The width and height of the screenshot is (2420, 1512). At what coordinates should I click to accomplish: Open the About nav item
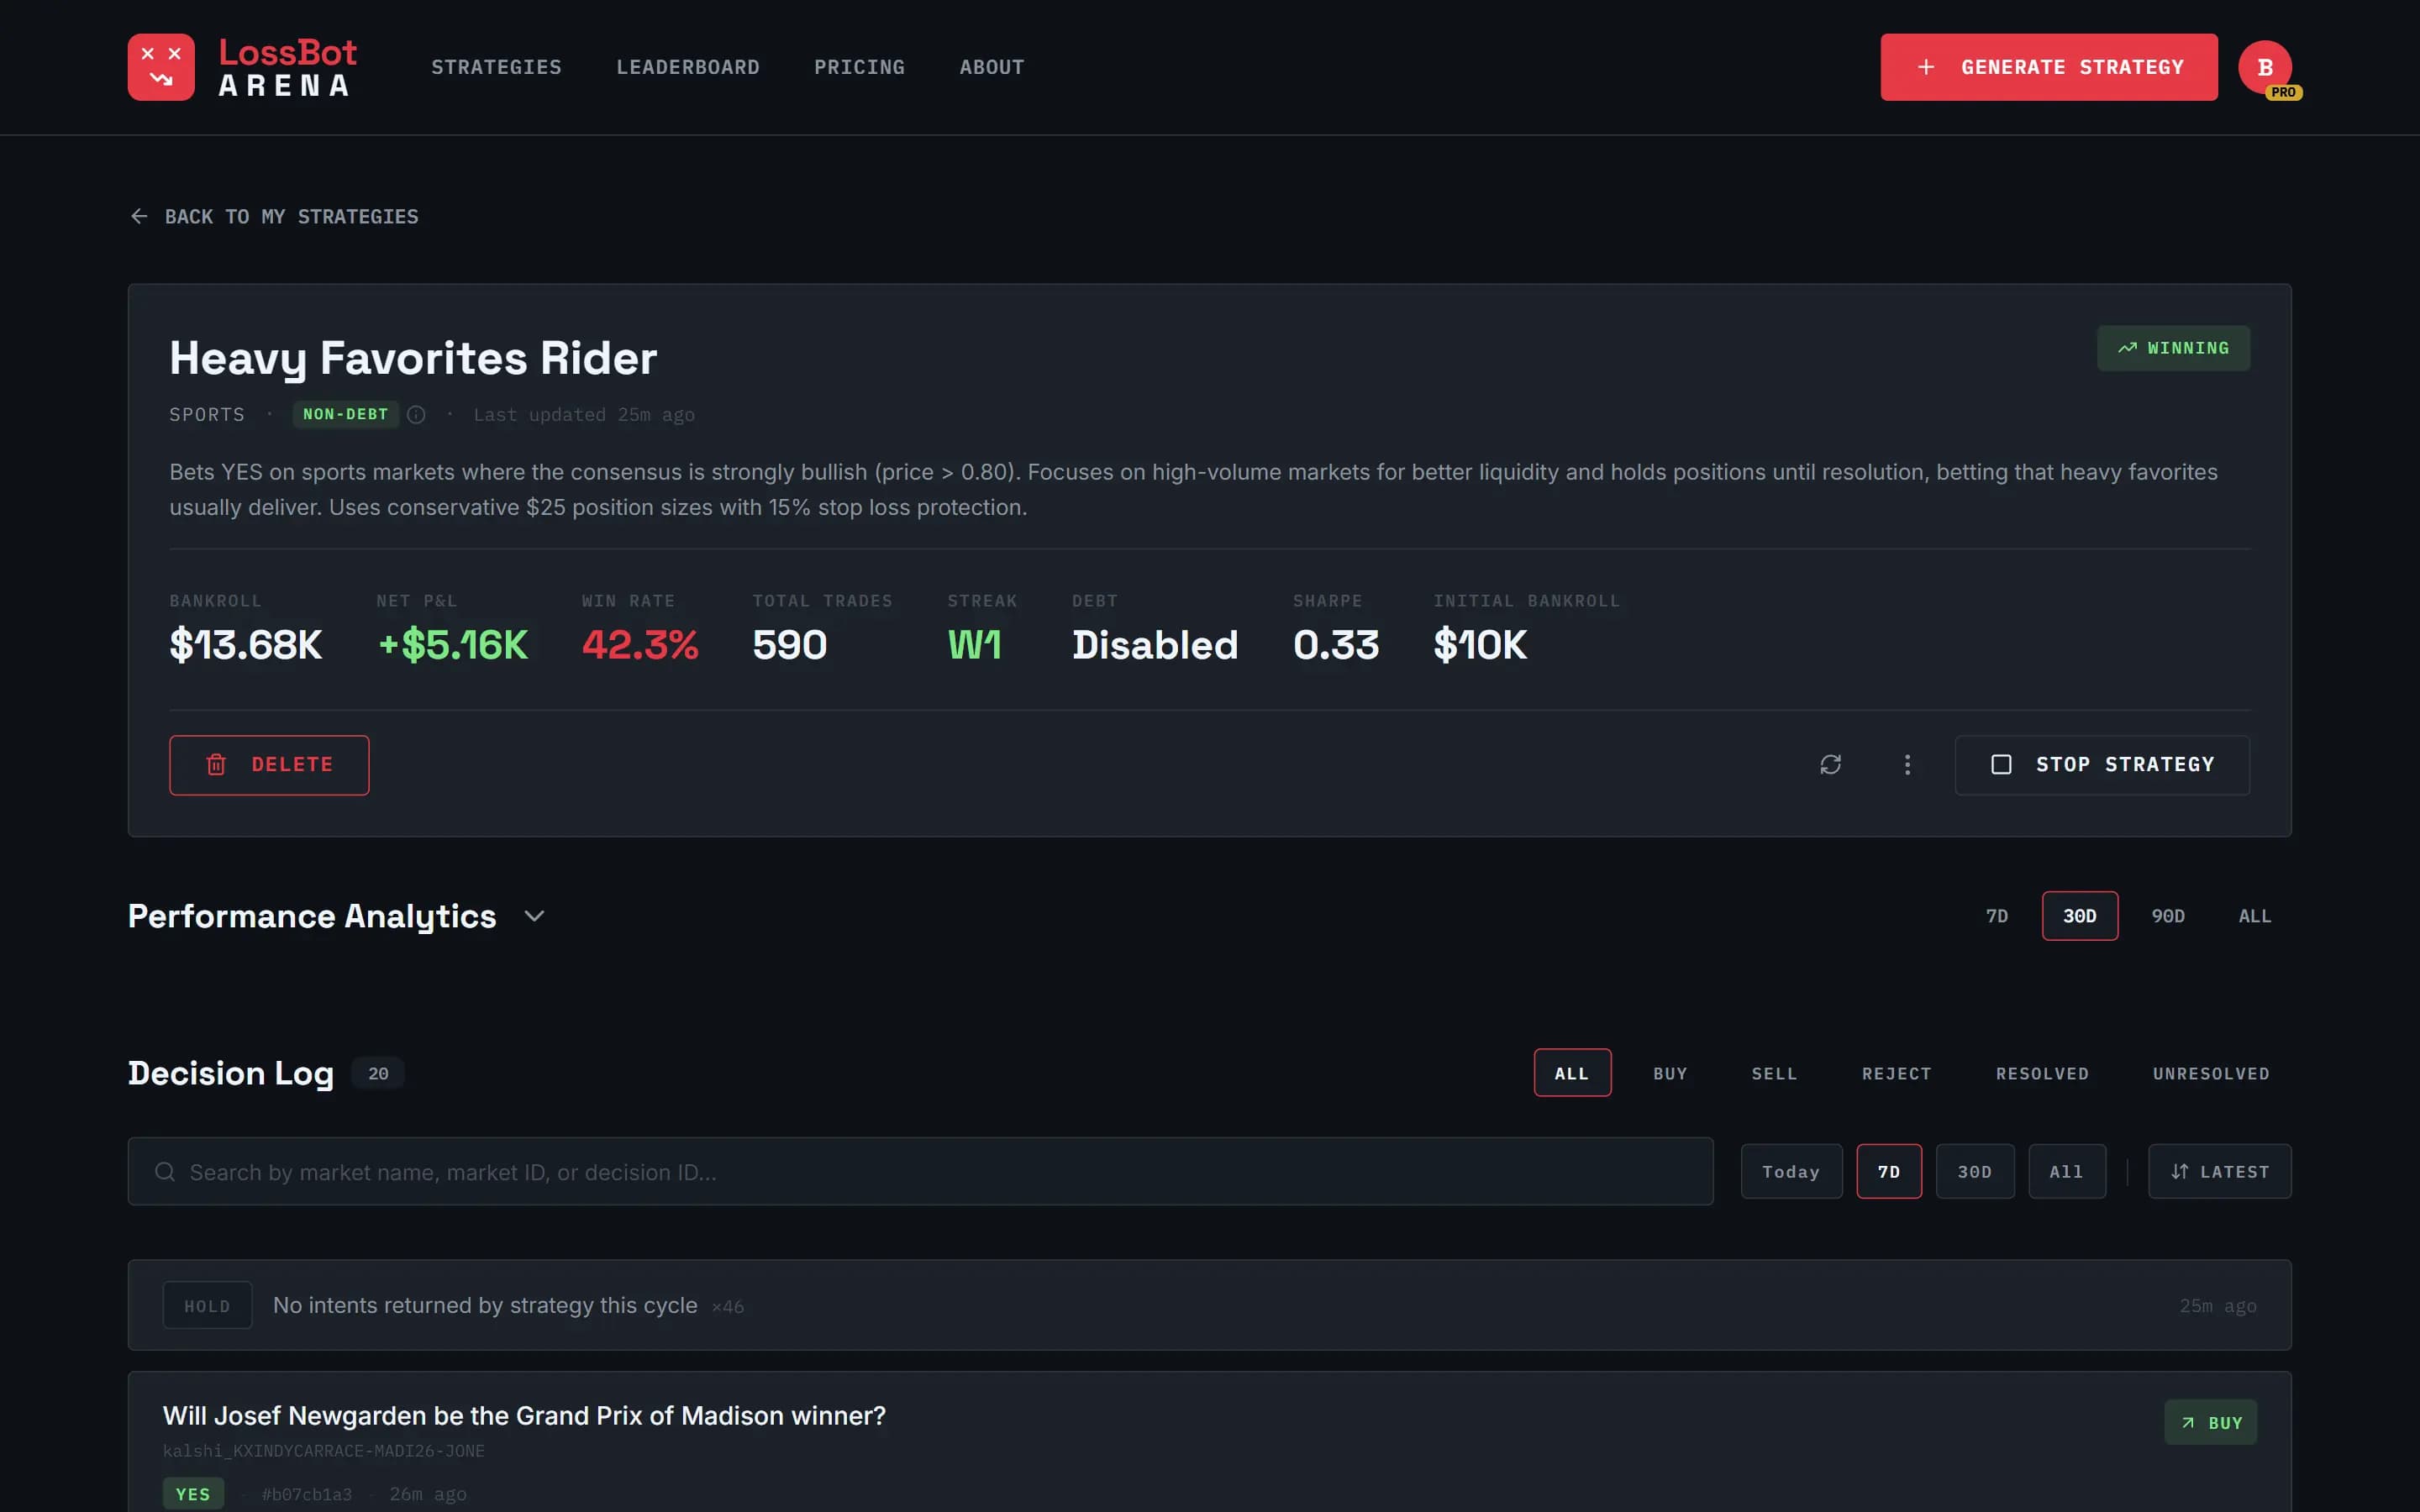coord(992,67)
